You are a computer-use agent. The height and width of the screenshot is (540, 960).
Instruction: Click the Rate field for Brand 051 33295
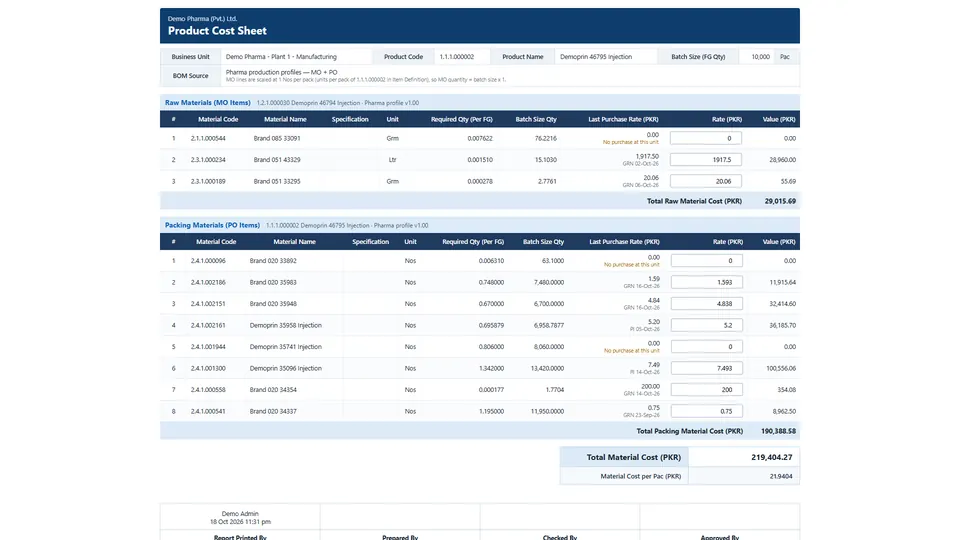705,181
